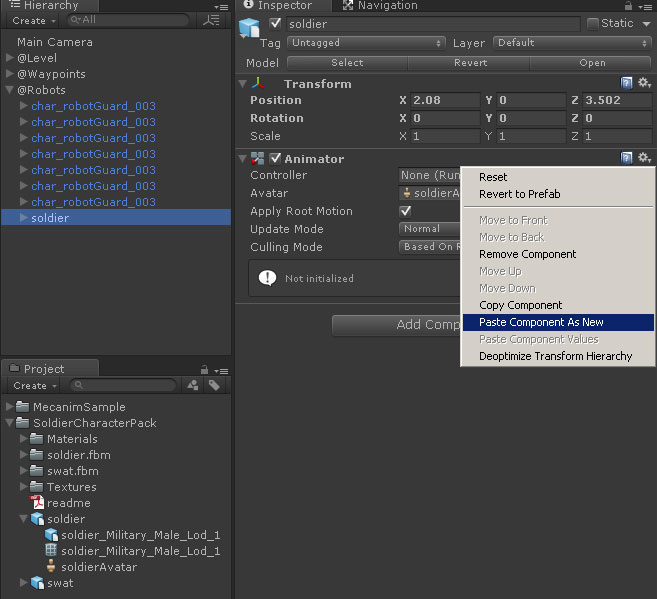Expand the @Level hierarchy item
Image resolution: width=657 pixels, height=599 pixels.
coord(10,57)
